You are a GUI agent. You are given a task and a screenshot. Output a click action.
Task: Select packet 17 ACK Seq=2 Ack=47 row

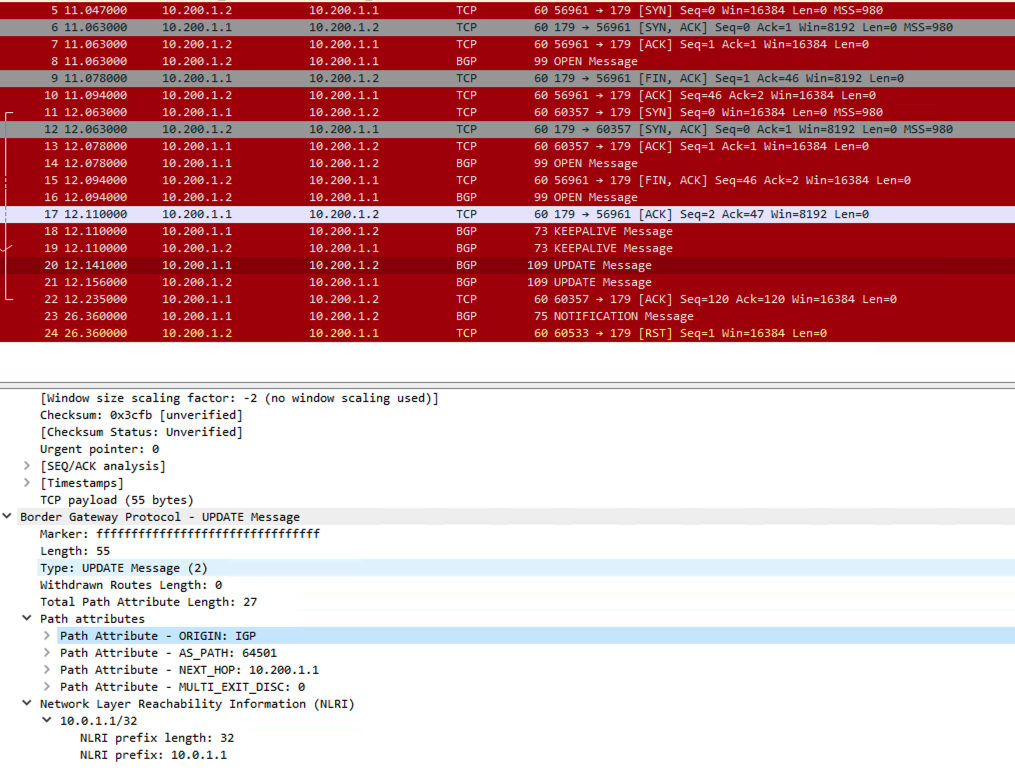pos(508,214)
